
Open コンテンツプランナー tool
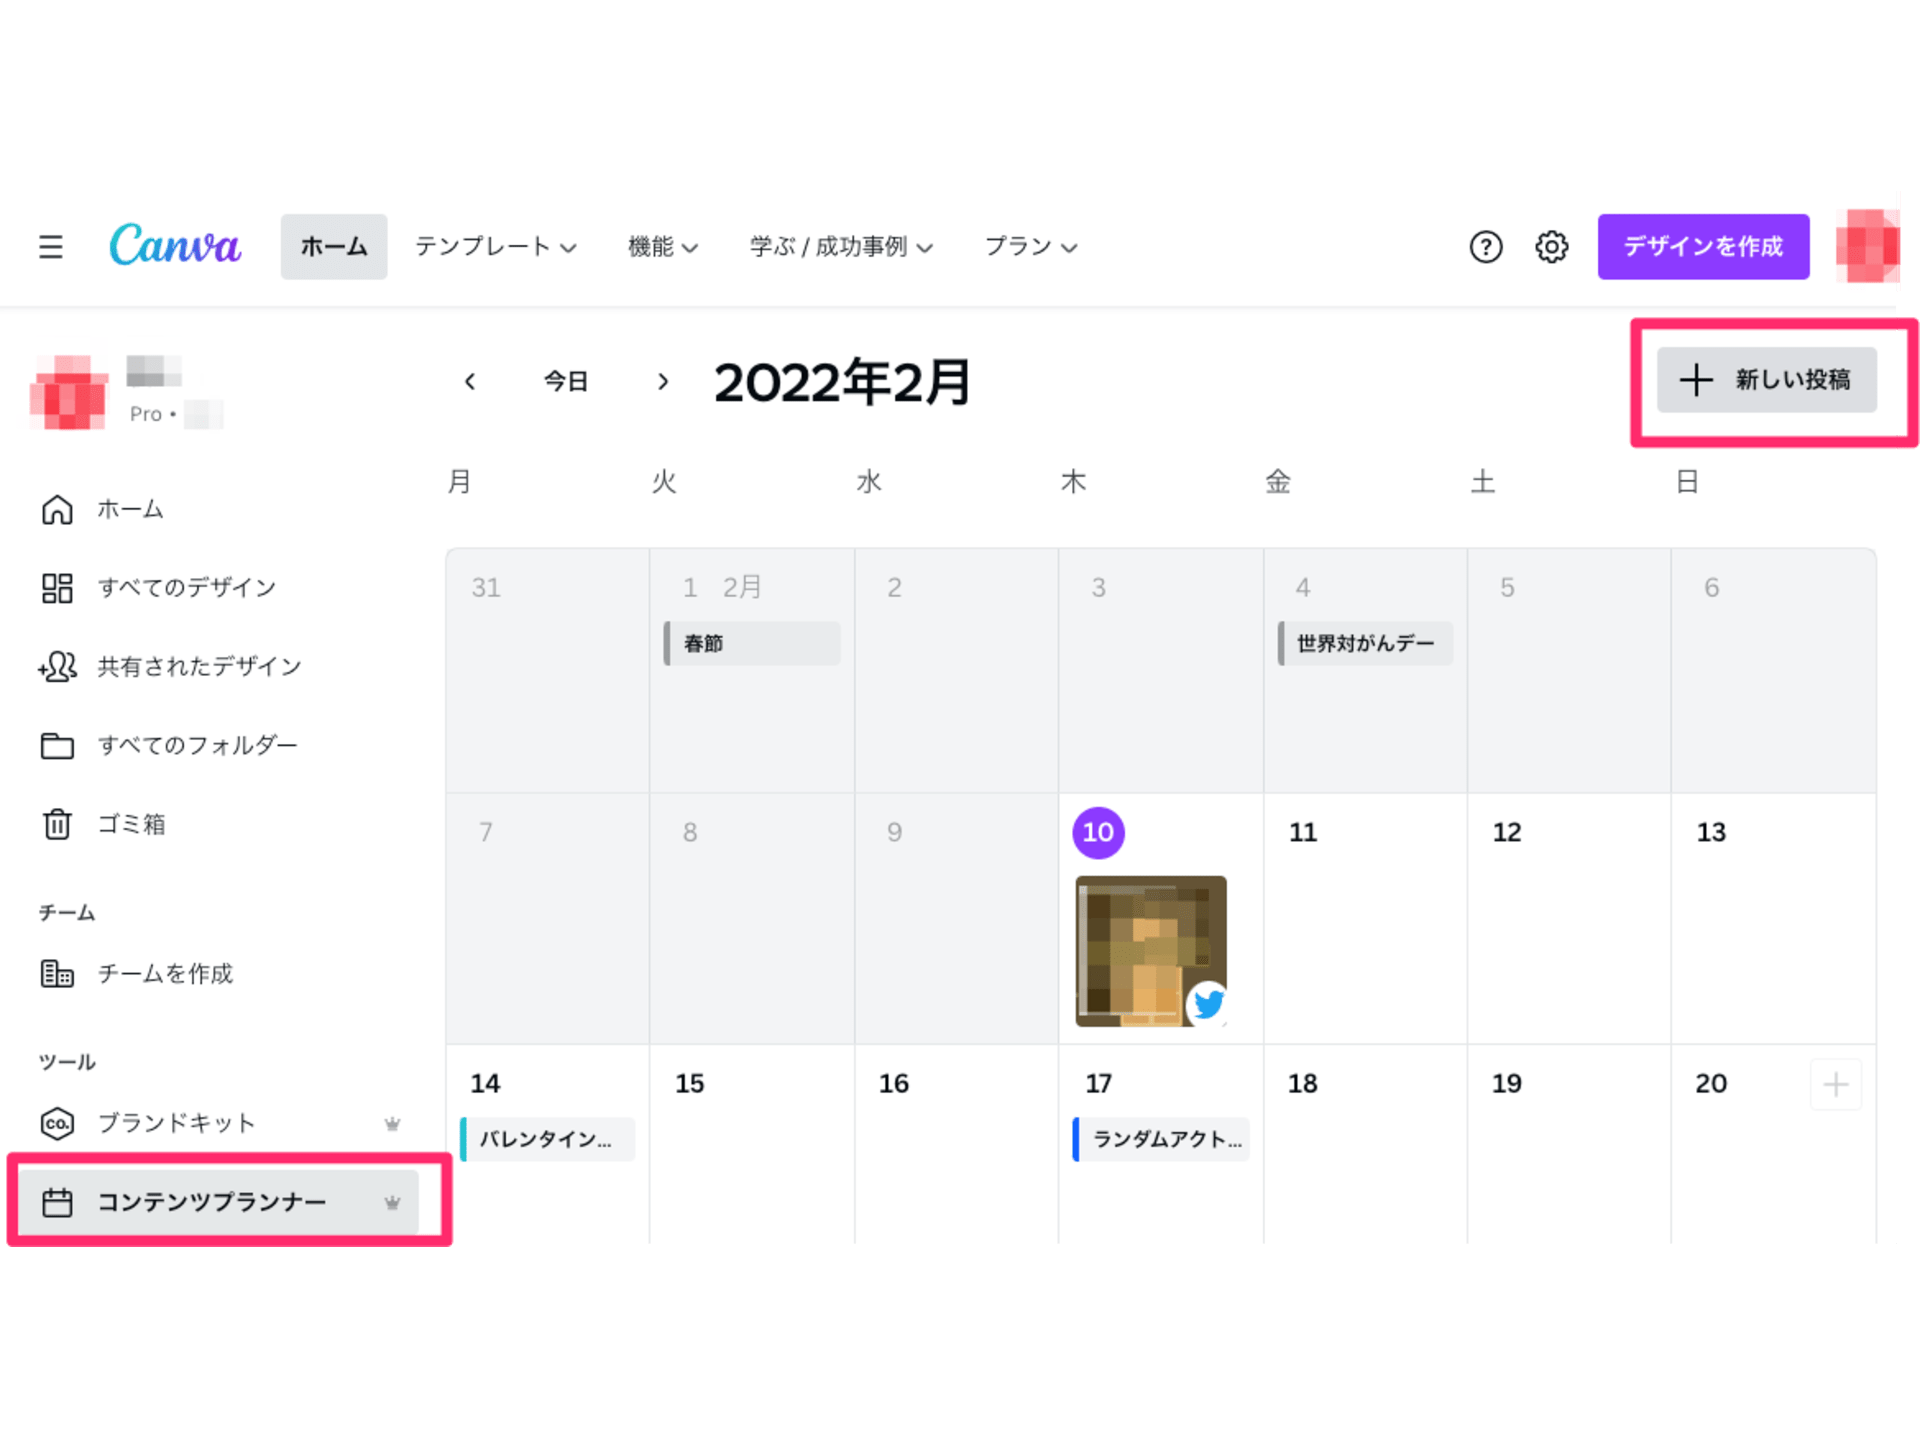coord(218,1202)
